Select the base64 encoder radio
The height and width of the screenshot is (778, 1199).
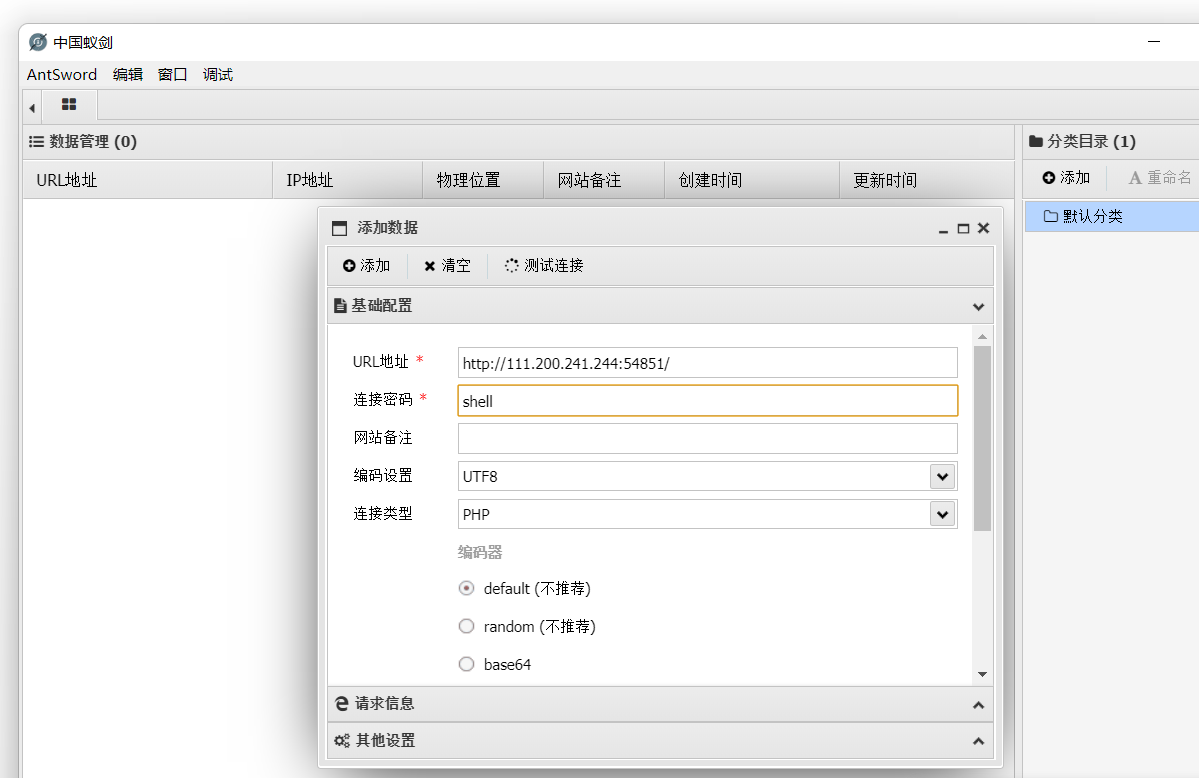pyautogui.click(x=466, y=664)
